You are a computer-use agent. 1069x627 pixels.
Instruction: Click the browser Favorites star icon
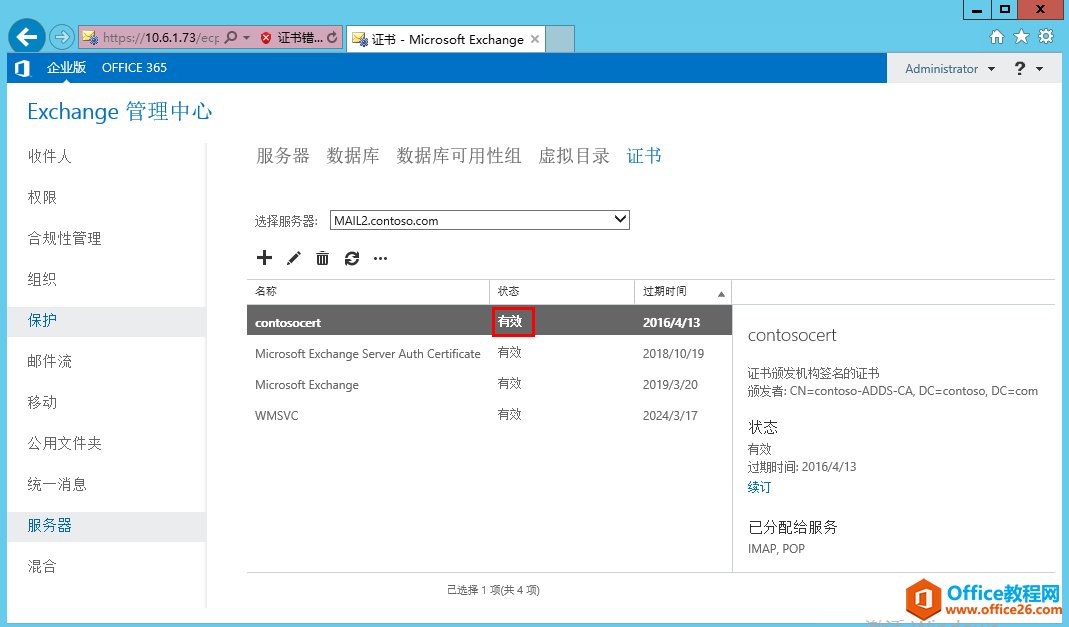[1021, 35]
